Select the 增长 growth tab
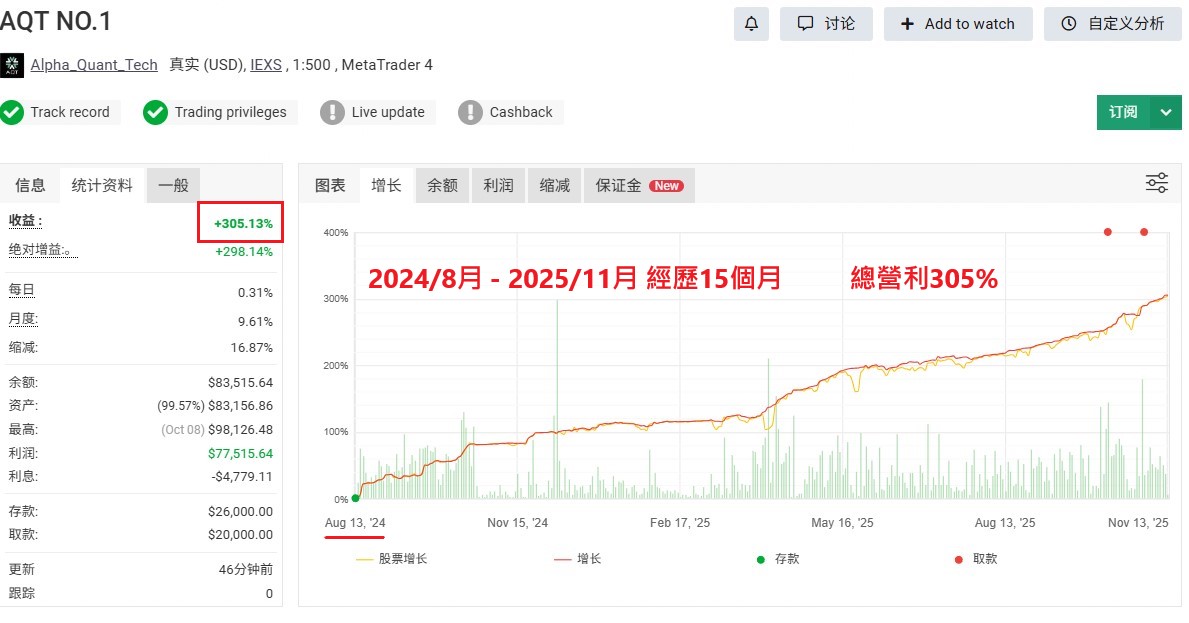This screenshot has height=623, width=1189. 387,185
